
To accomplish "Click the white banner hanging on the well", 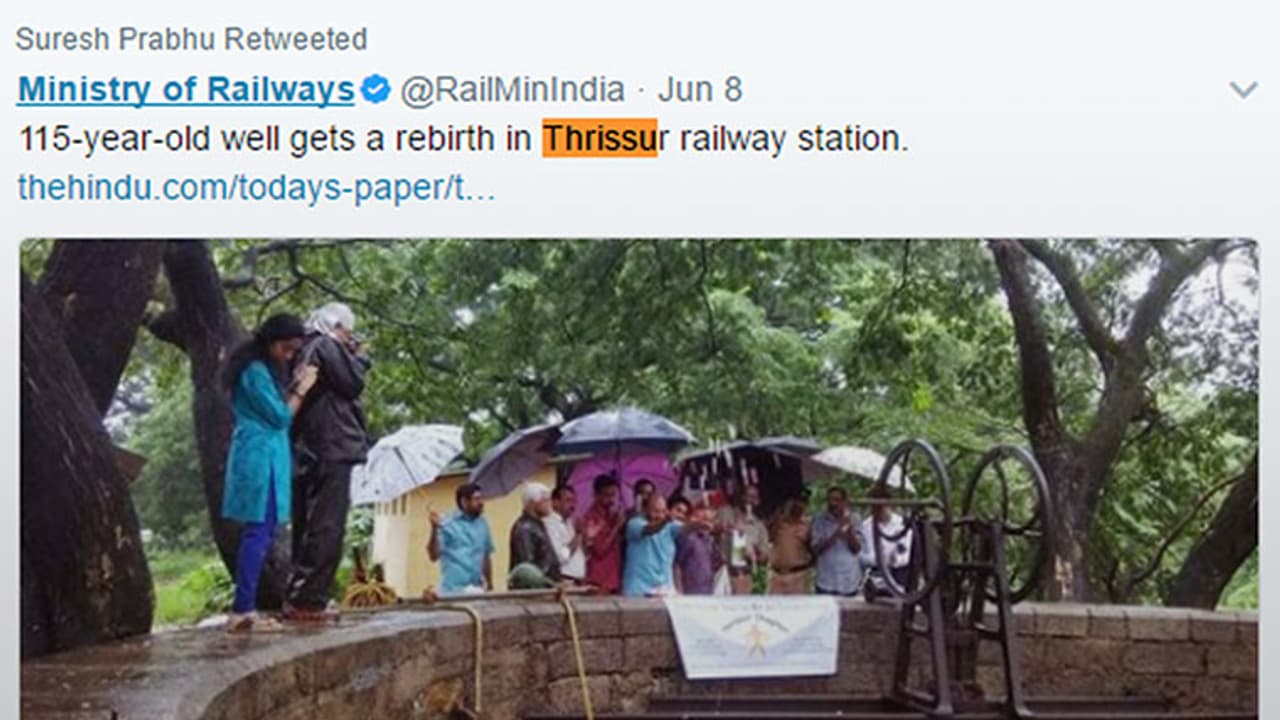I will [x=753, y=637].
